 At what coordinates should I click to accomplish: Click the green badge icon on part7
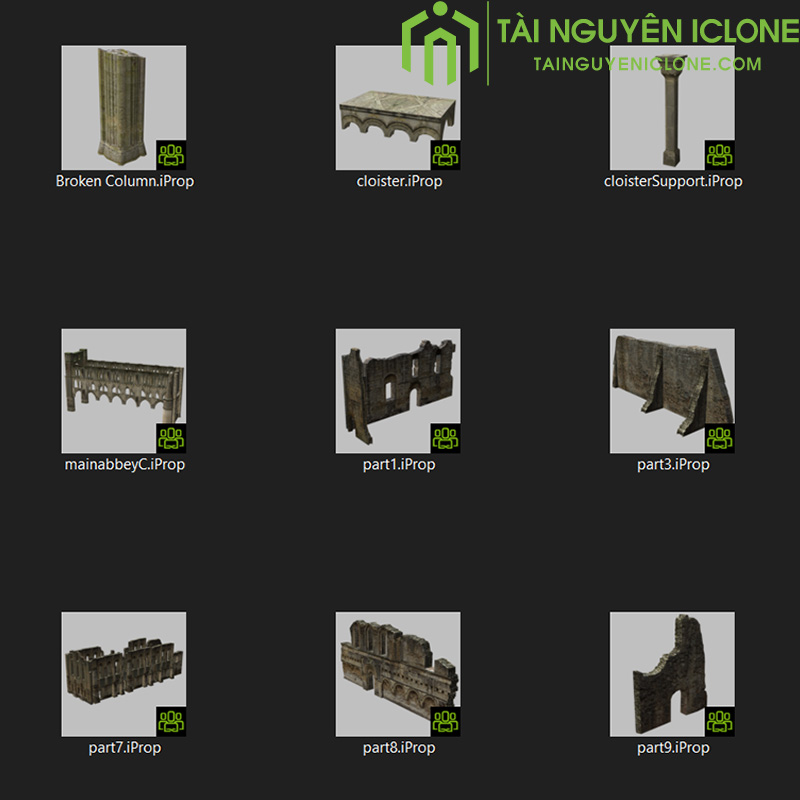(171, 721)
